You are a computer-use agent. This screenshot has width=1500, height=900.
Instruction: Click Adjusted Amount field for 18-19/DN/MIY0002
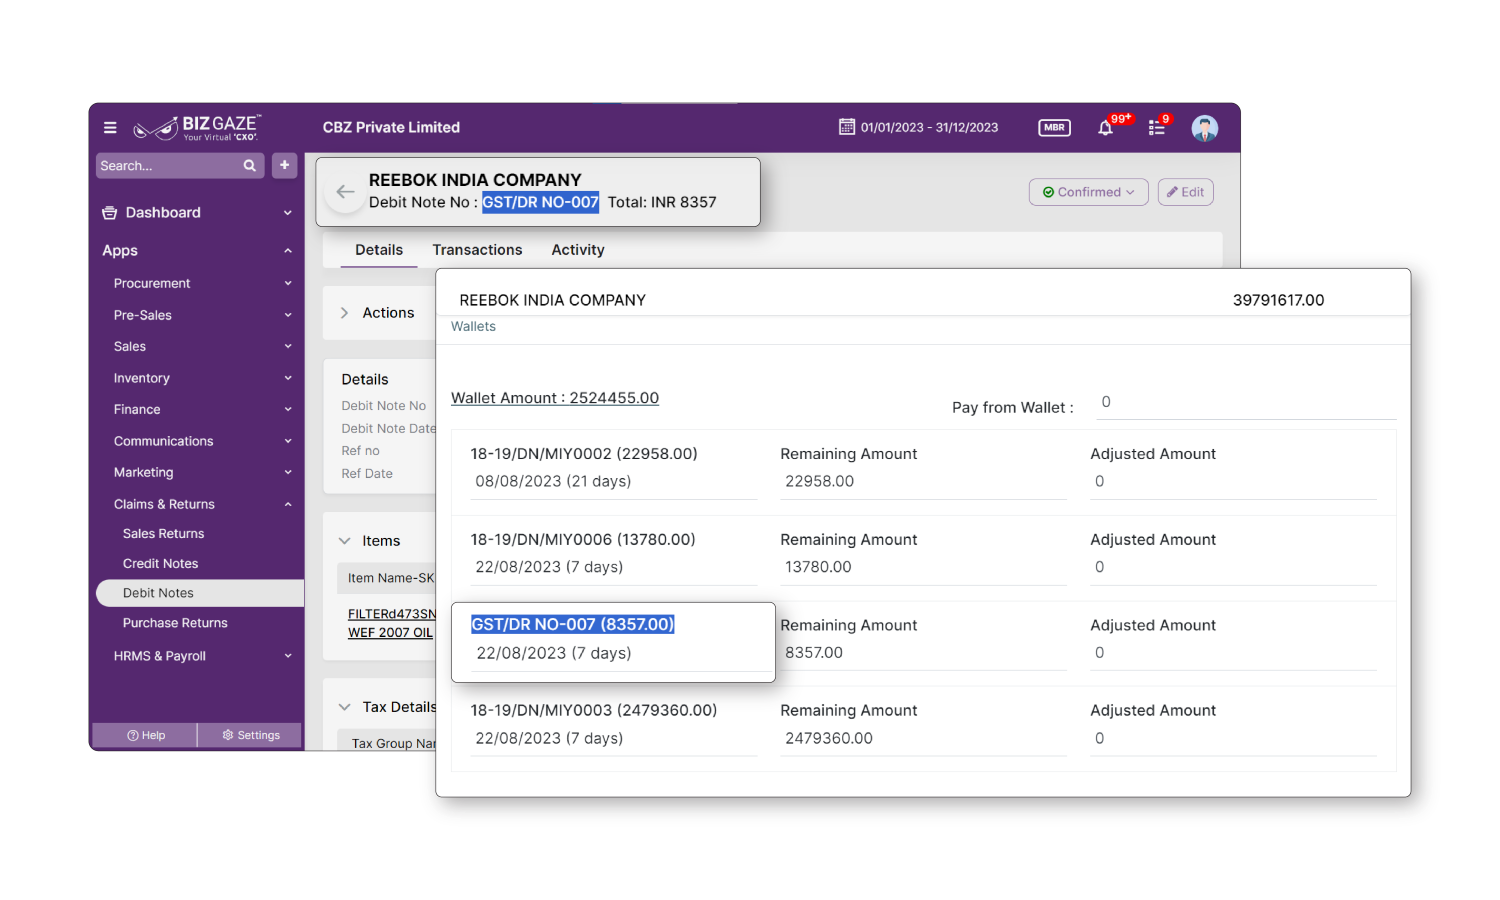tap(1233, 482)
